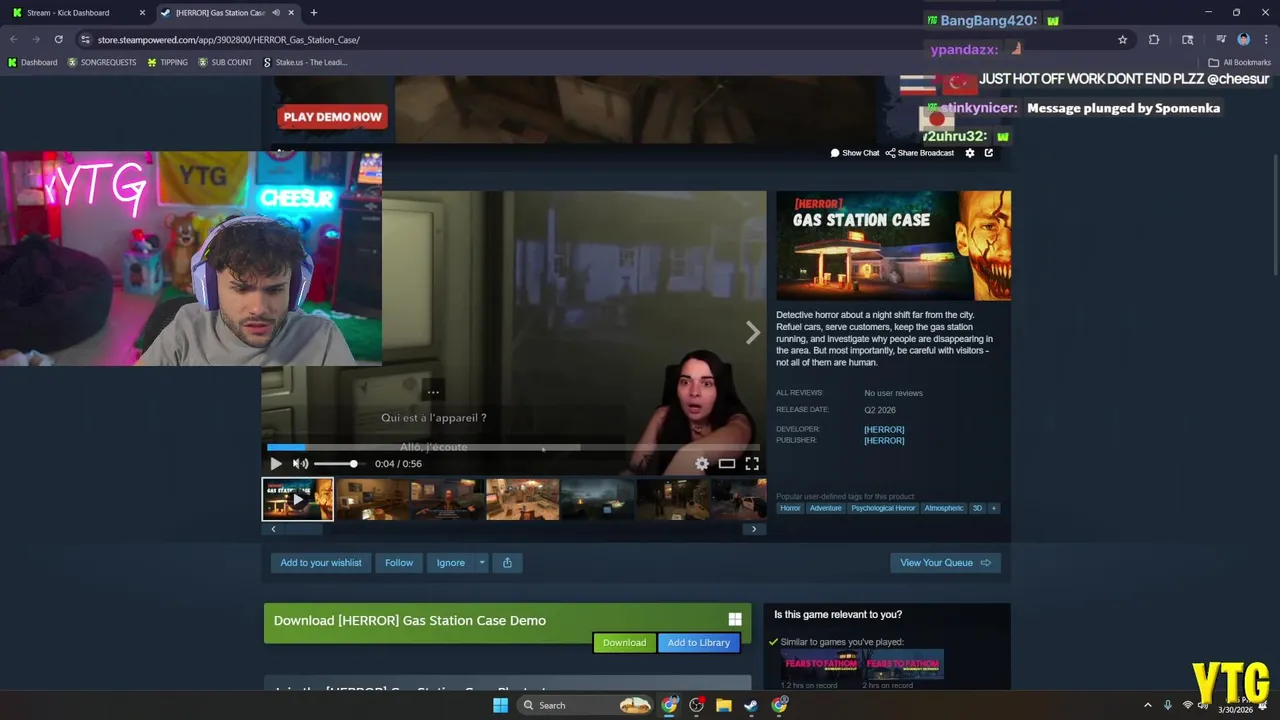
Task: Open the SUB COUNT bookmark
Action: coord(225,62)
